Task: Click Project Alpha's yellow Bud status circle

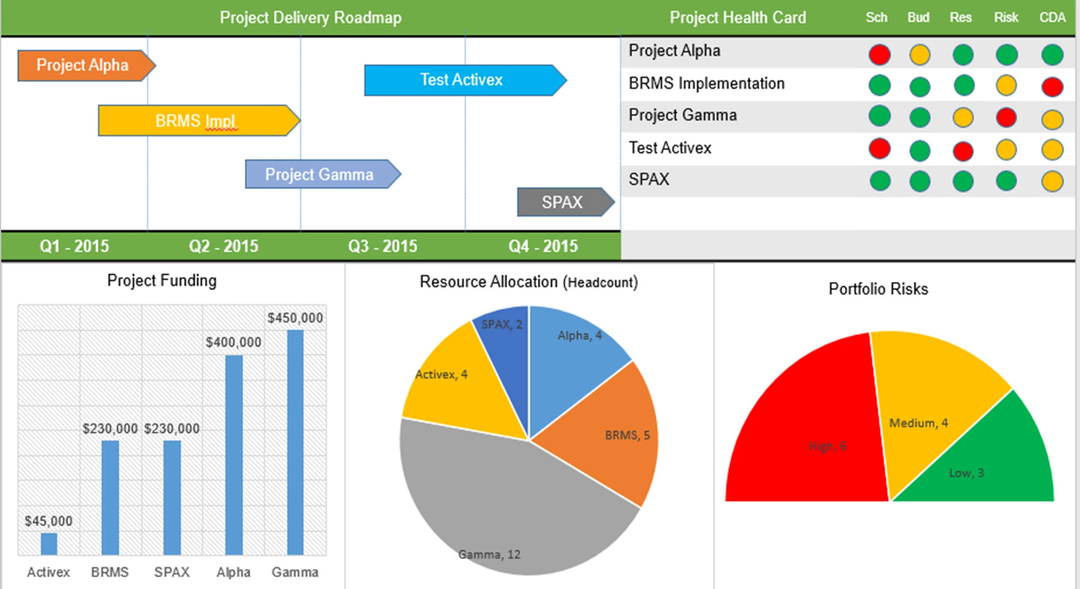Action: pos(920,54)
